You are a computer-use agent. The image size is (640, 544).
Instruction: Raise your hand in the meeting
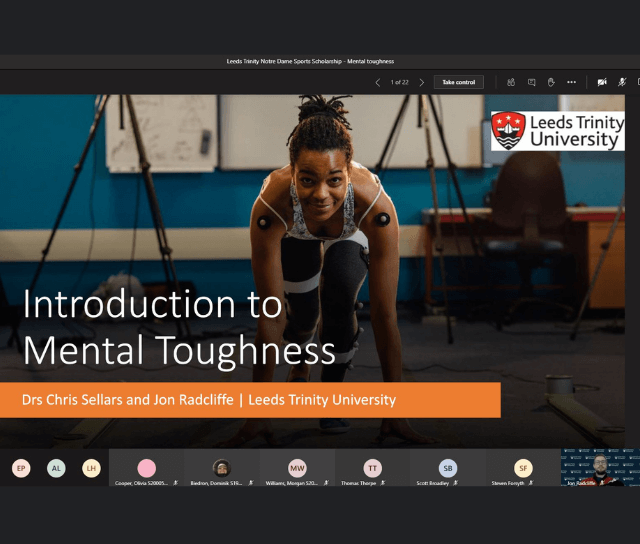(551, 82)
